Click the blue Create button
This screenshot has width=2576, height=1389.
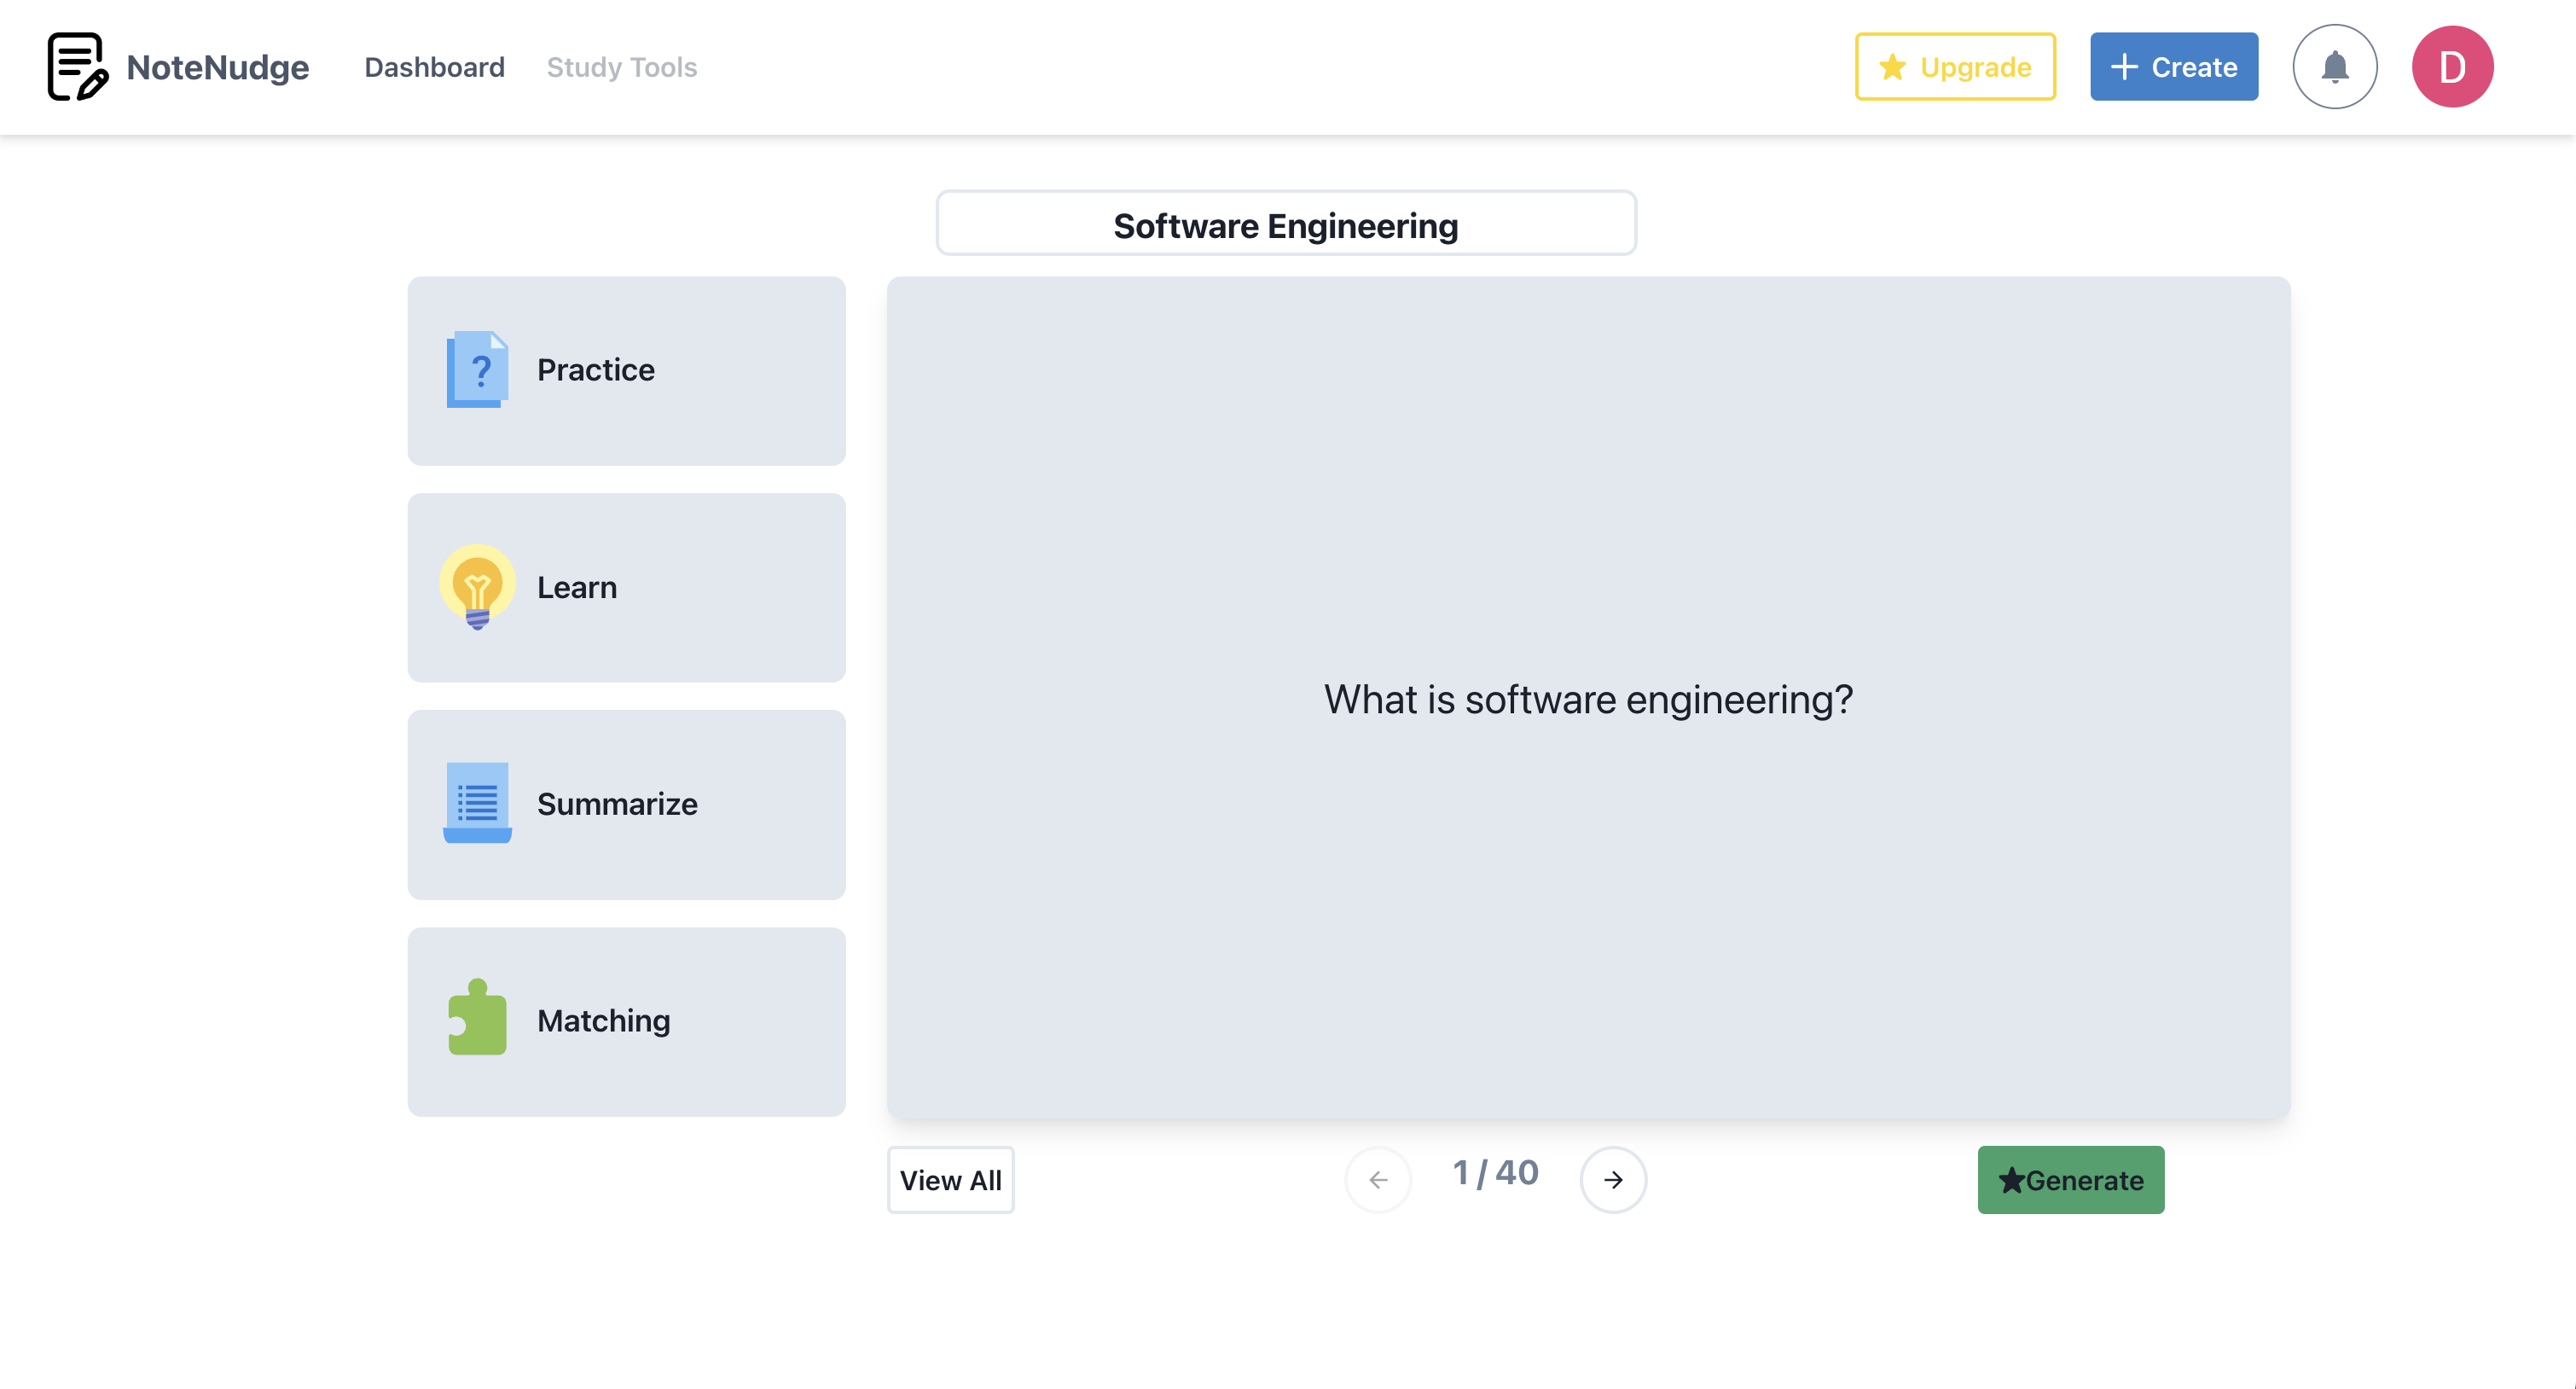(x=2174, y=67)
